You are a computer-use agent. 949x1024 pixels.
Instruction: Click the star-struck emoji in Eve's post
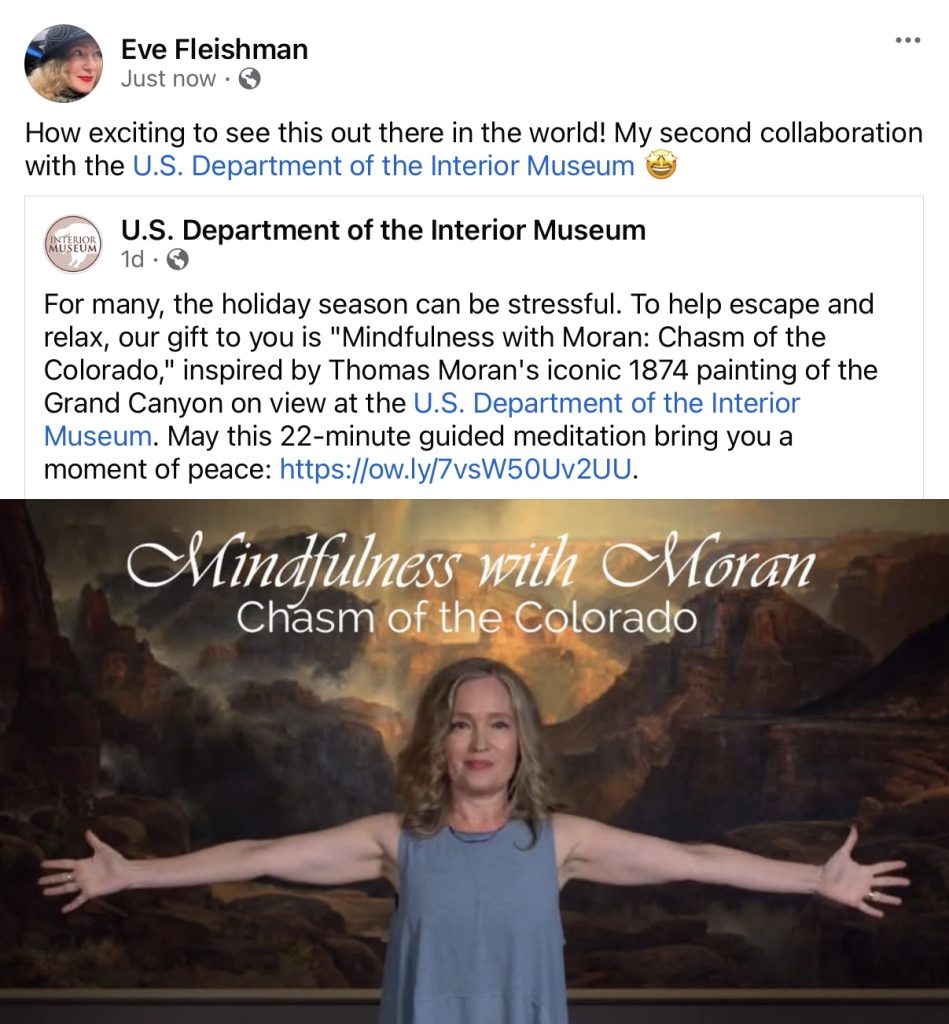[x=661, y=165]
